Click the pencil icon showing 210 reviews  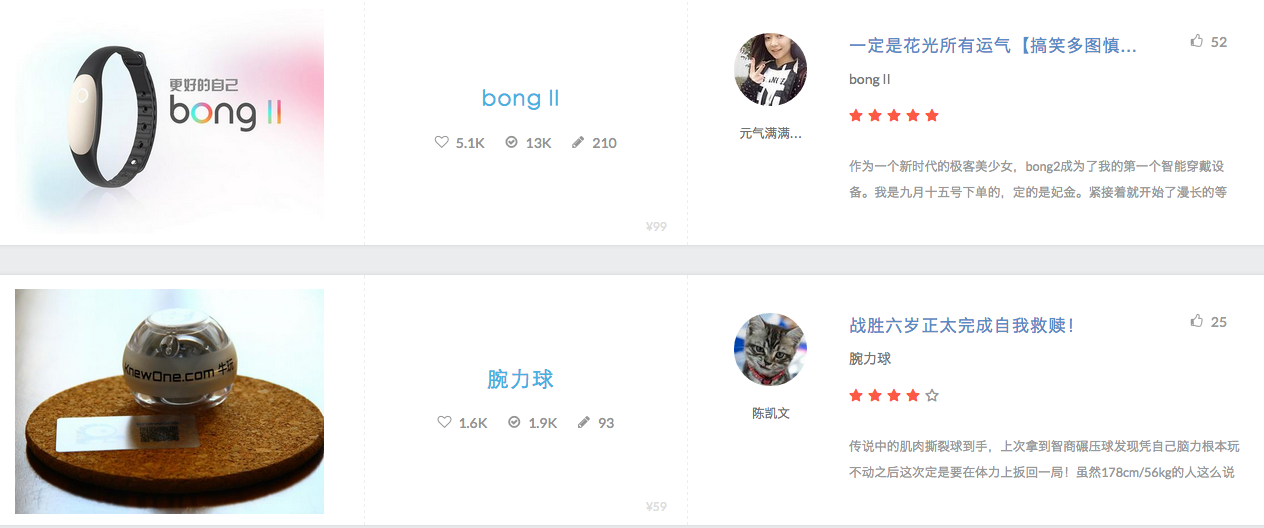[578, 142]
